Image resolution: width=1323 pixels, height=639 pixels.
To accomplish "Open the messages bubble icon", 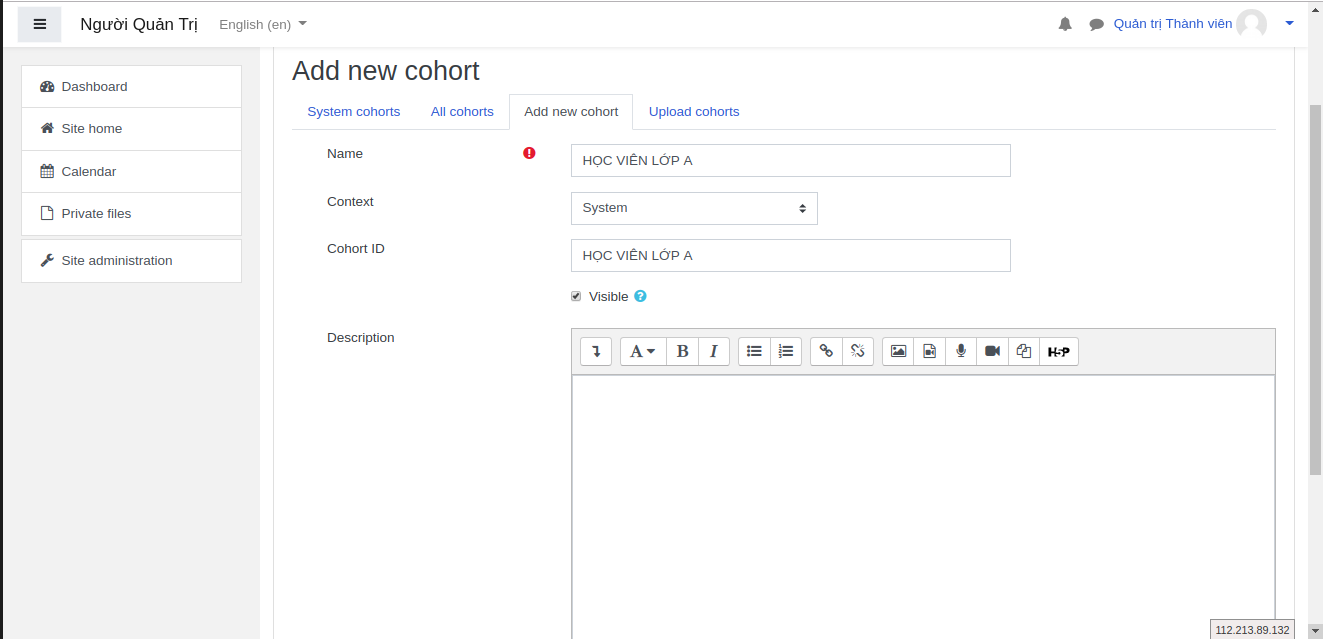I will tap(1095, 23).
